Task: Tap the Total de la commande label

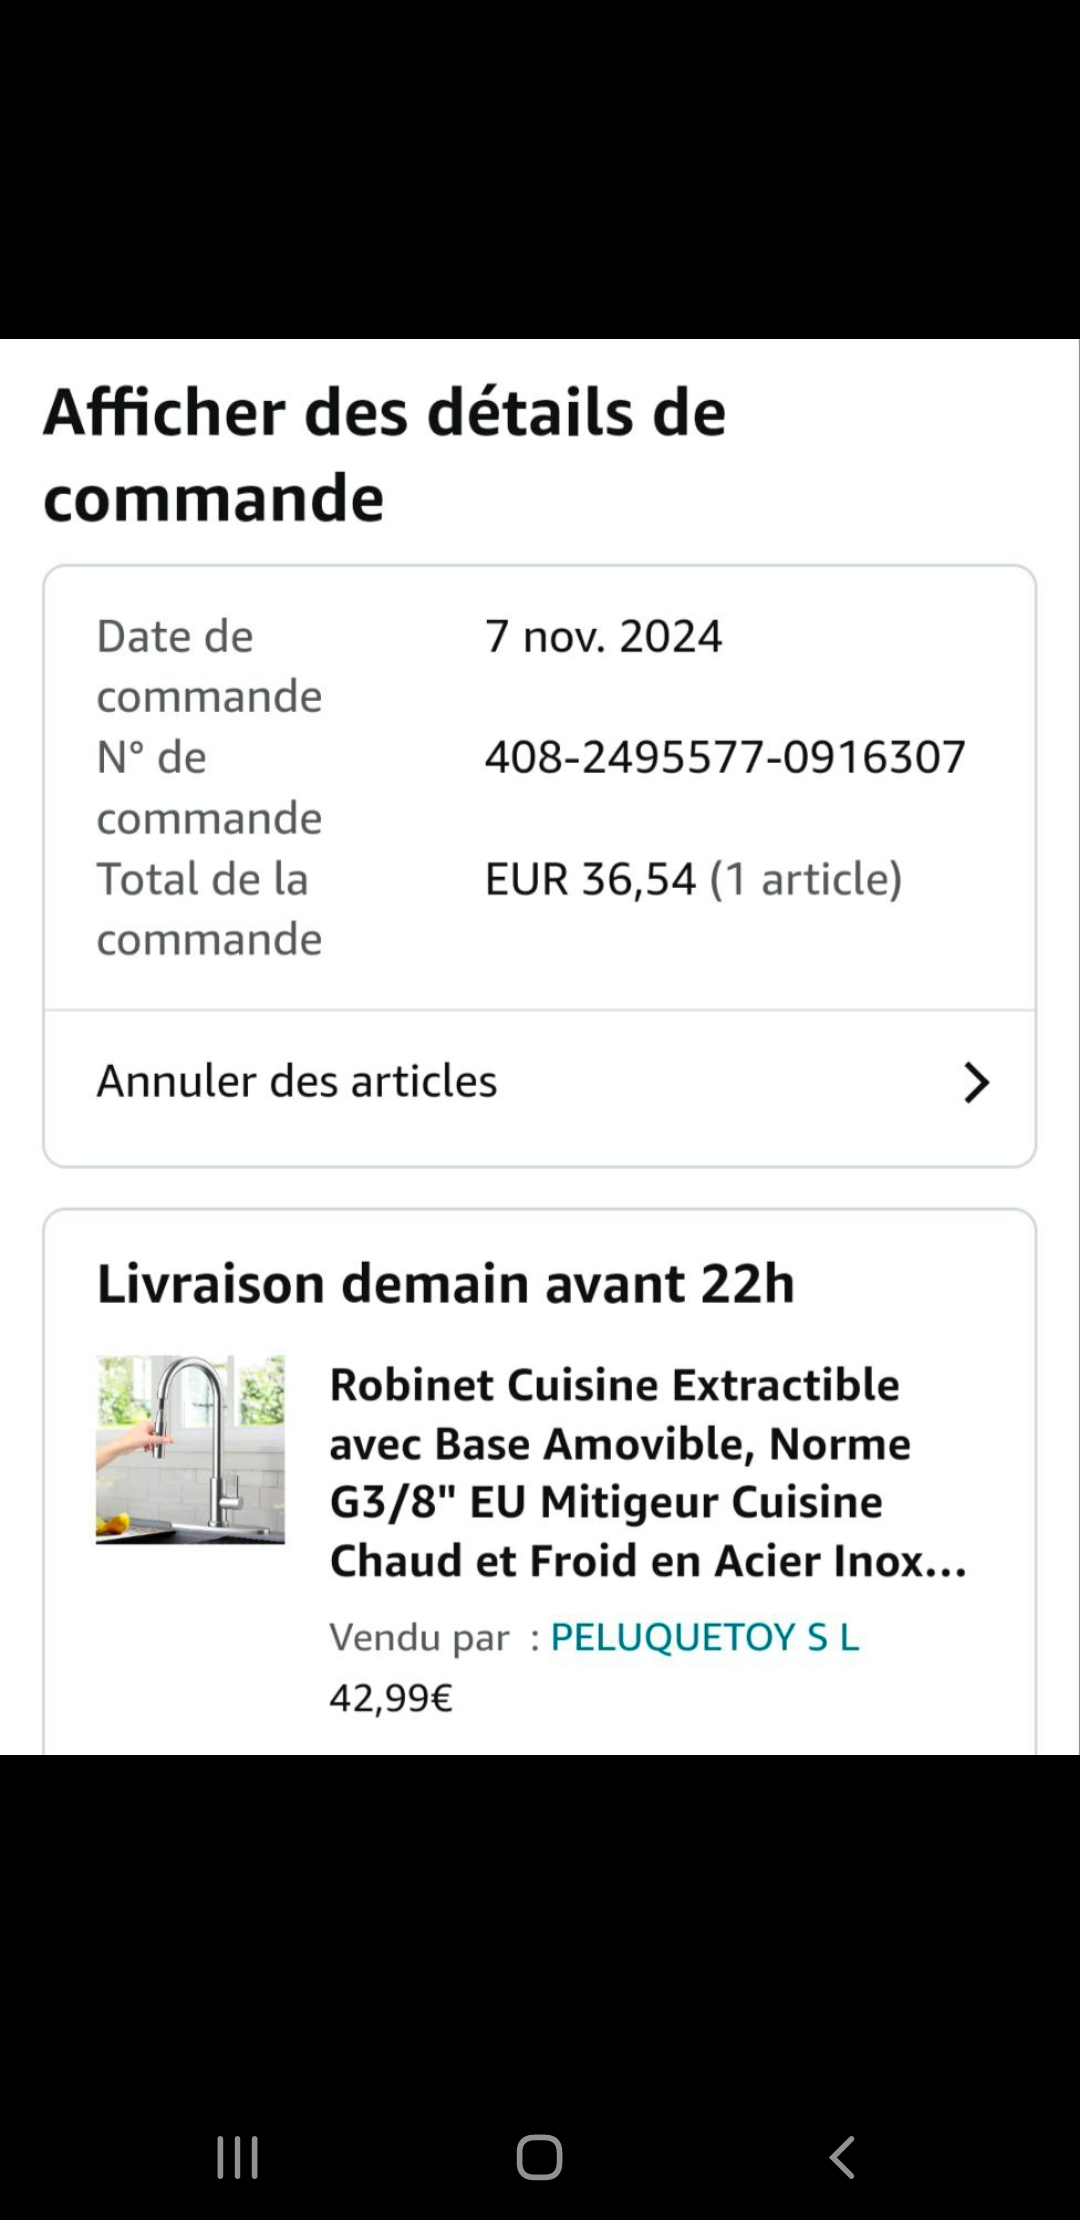Action: (209, 909)
